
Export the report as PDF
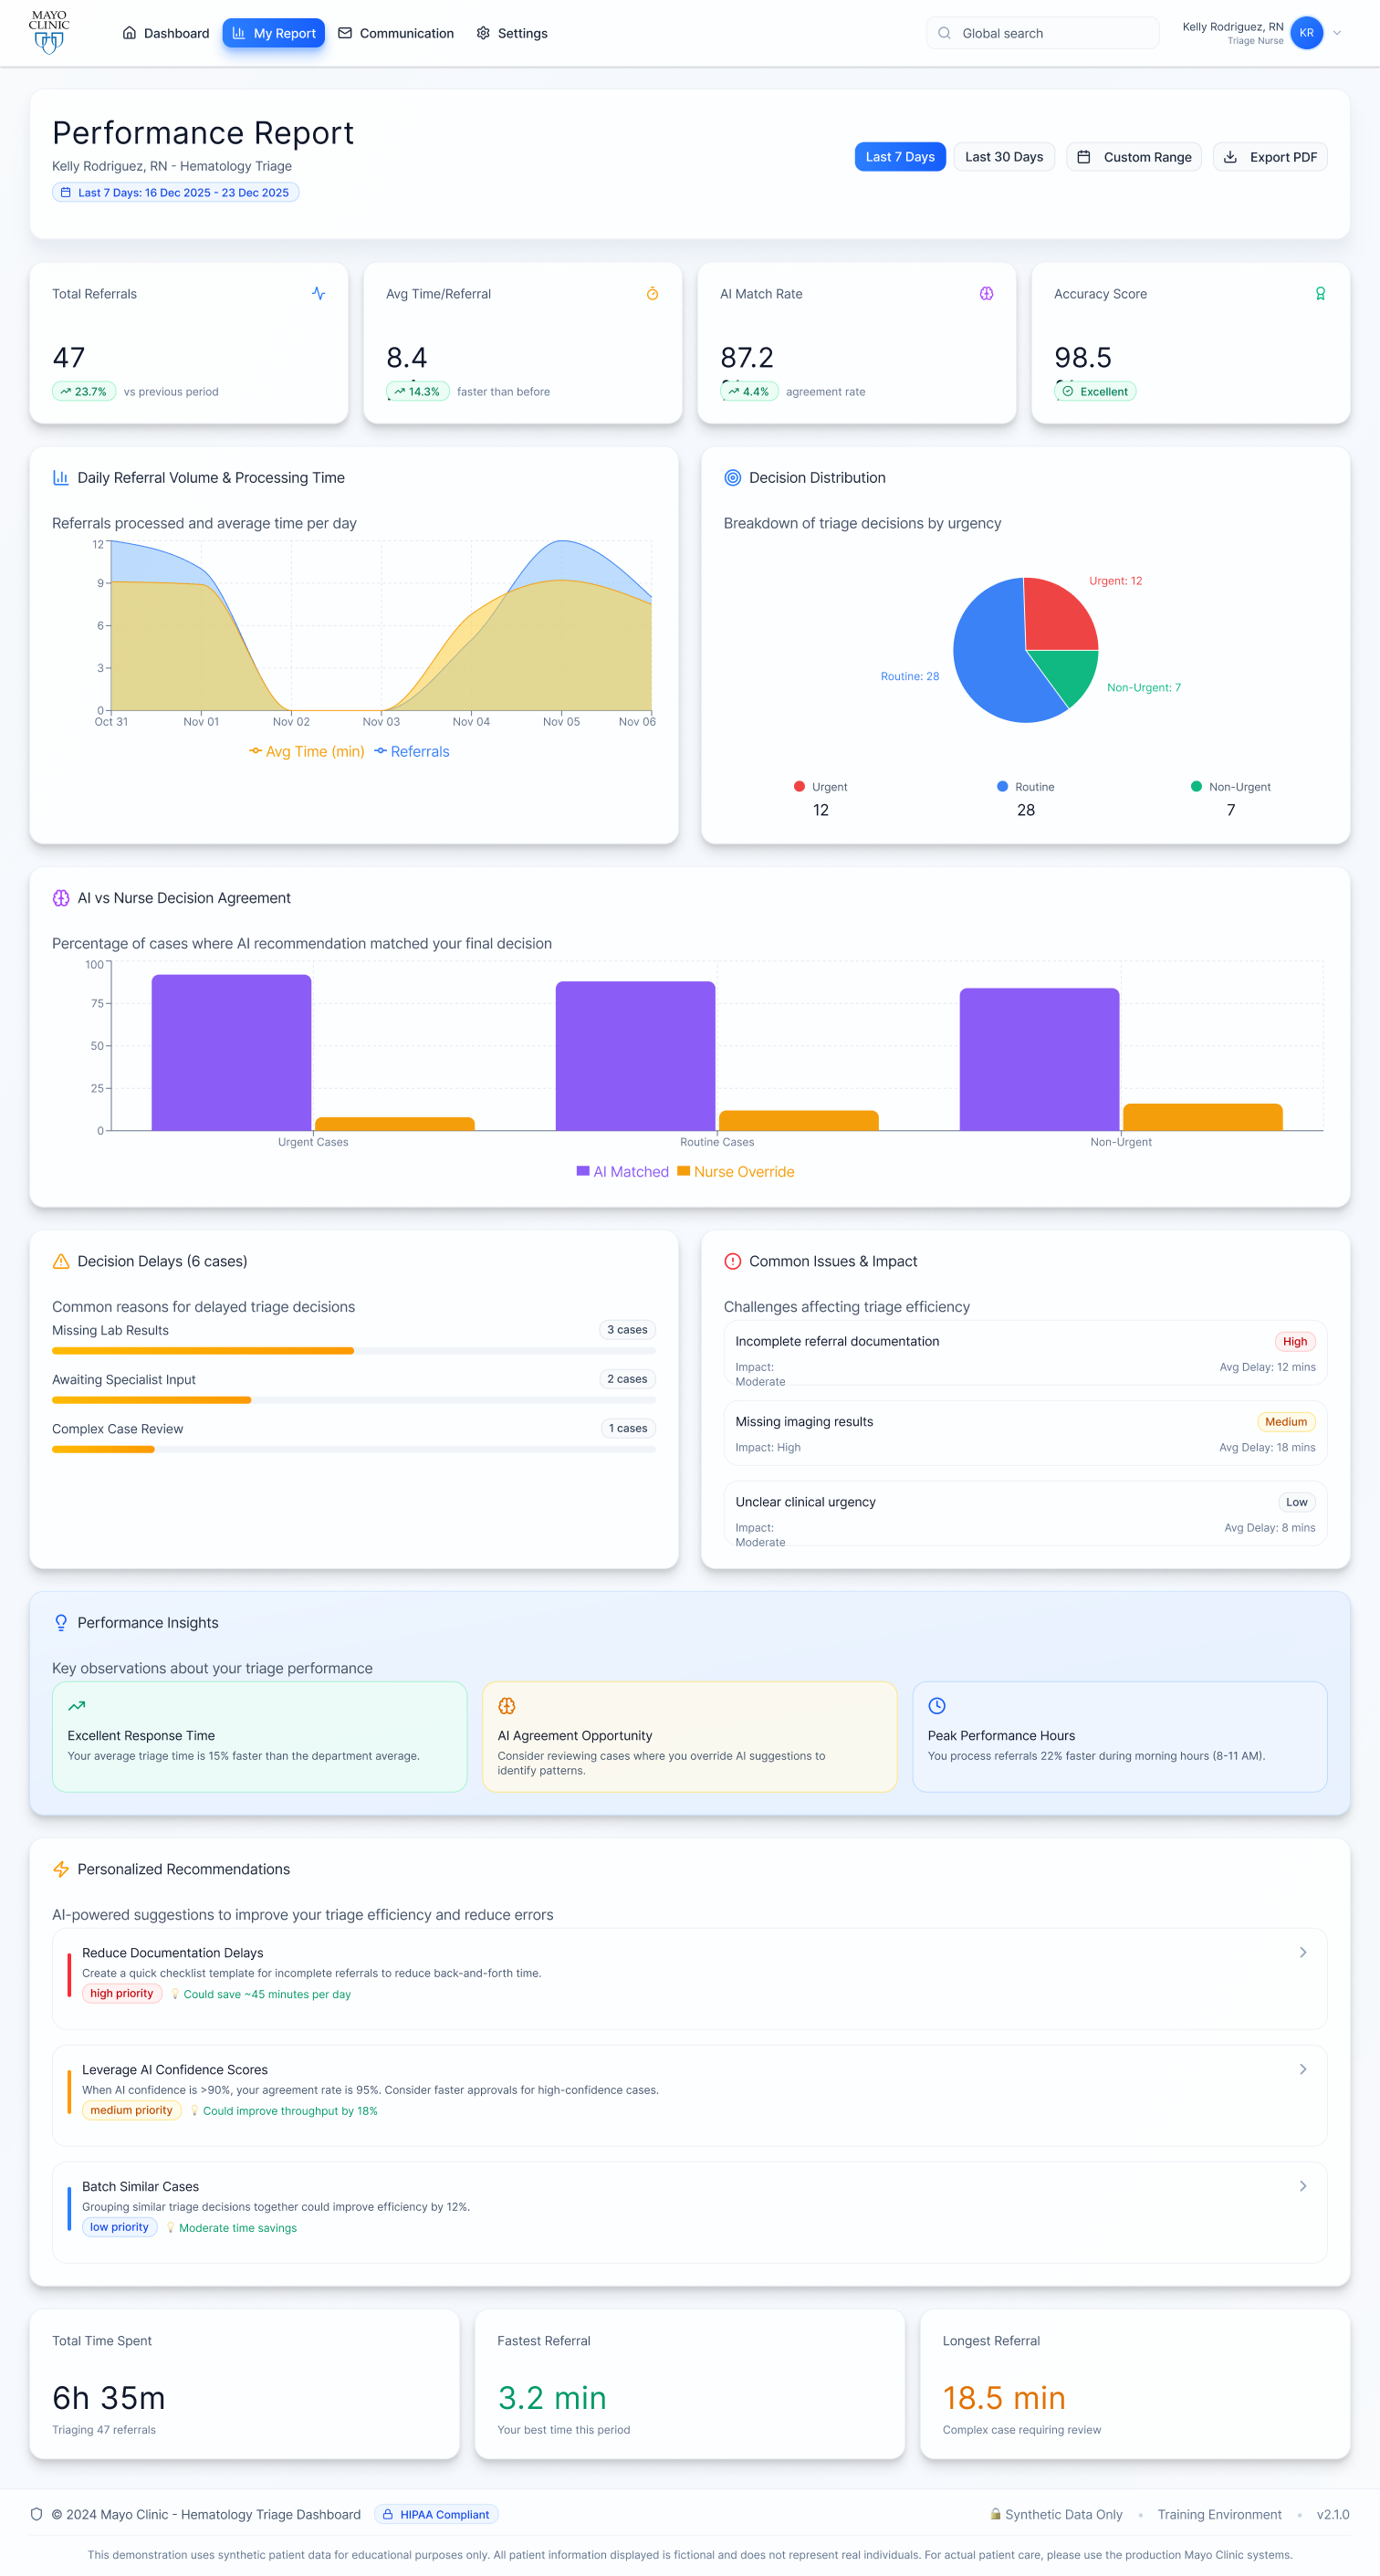tap(1270, 157)
